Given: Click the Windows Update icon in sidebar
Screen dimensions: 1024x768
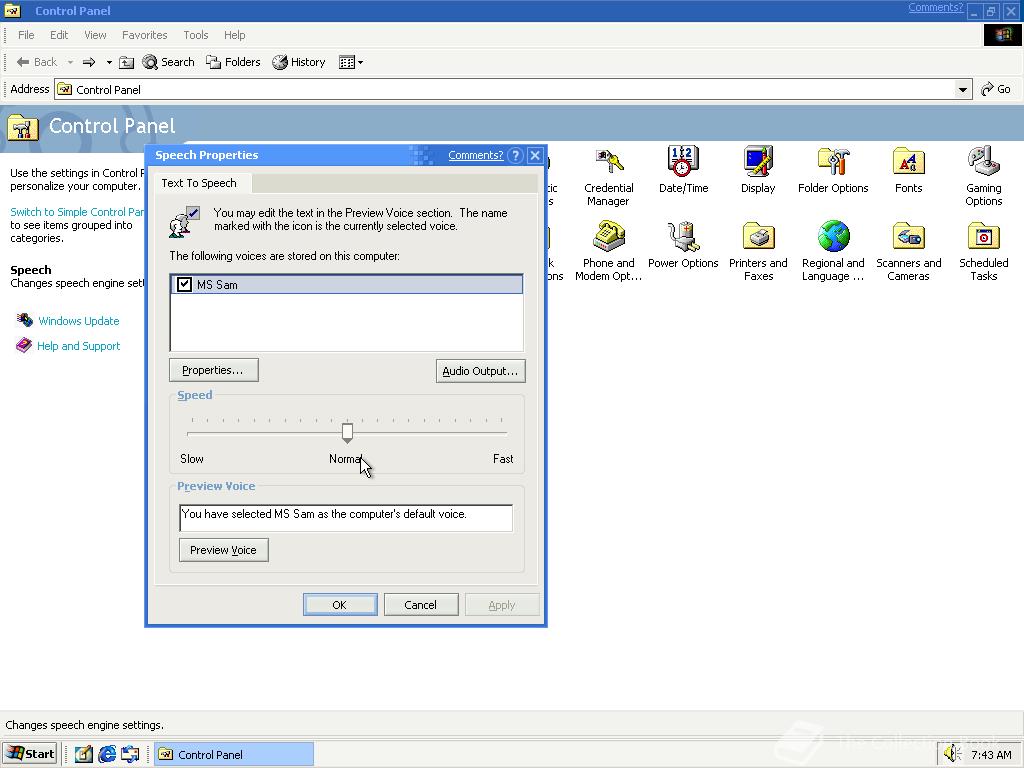Looking at the screenshot, I should pyautogui.click(x=24, y=320).
